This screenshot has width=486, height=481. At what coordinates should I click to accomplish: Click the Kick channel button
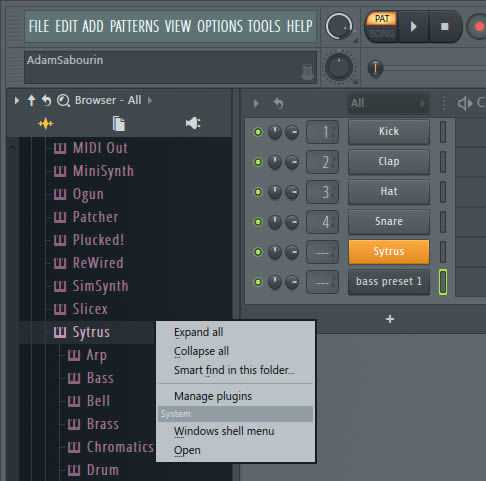coord(389,132)
